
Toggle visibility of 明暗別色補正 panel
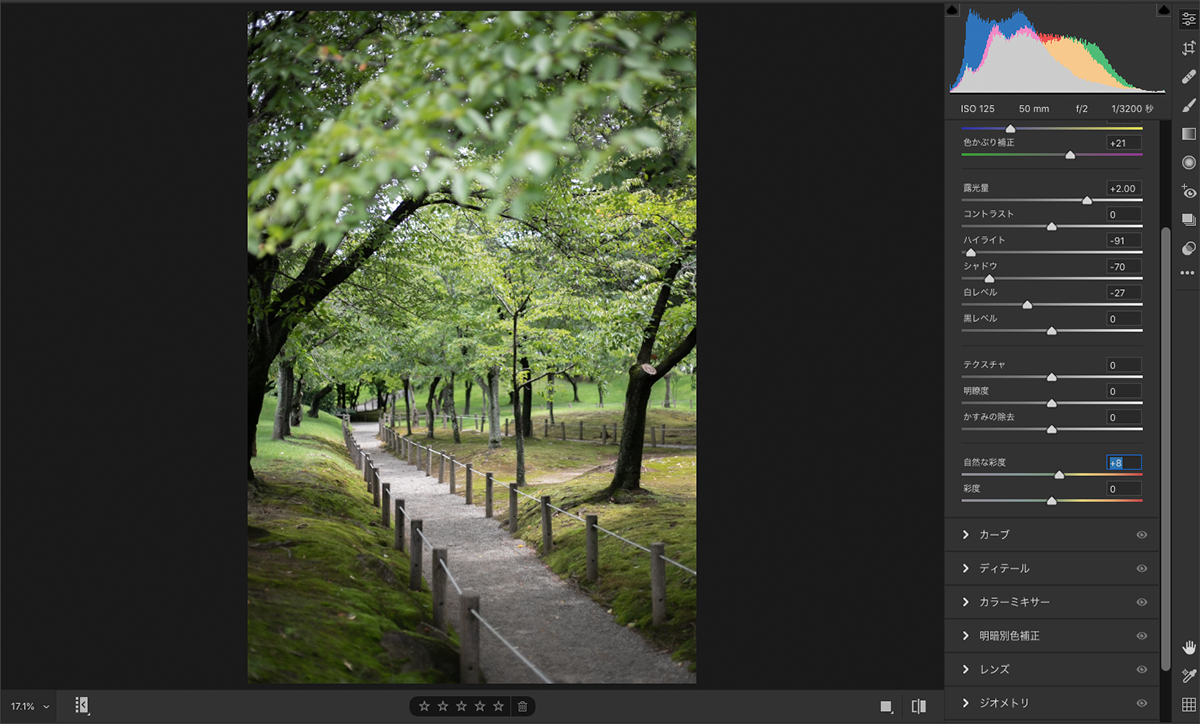[x=1141, y=636]
